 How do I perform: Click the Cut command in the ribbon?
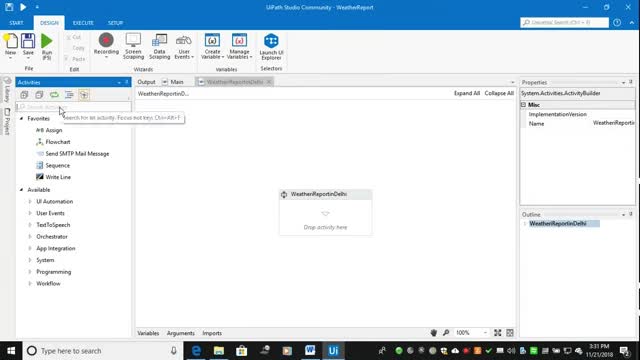tap(74, 37)
